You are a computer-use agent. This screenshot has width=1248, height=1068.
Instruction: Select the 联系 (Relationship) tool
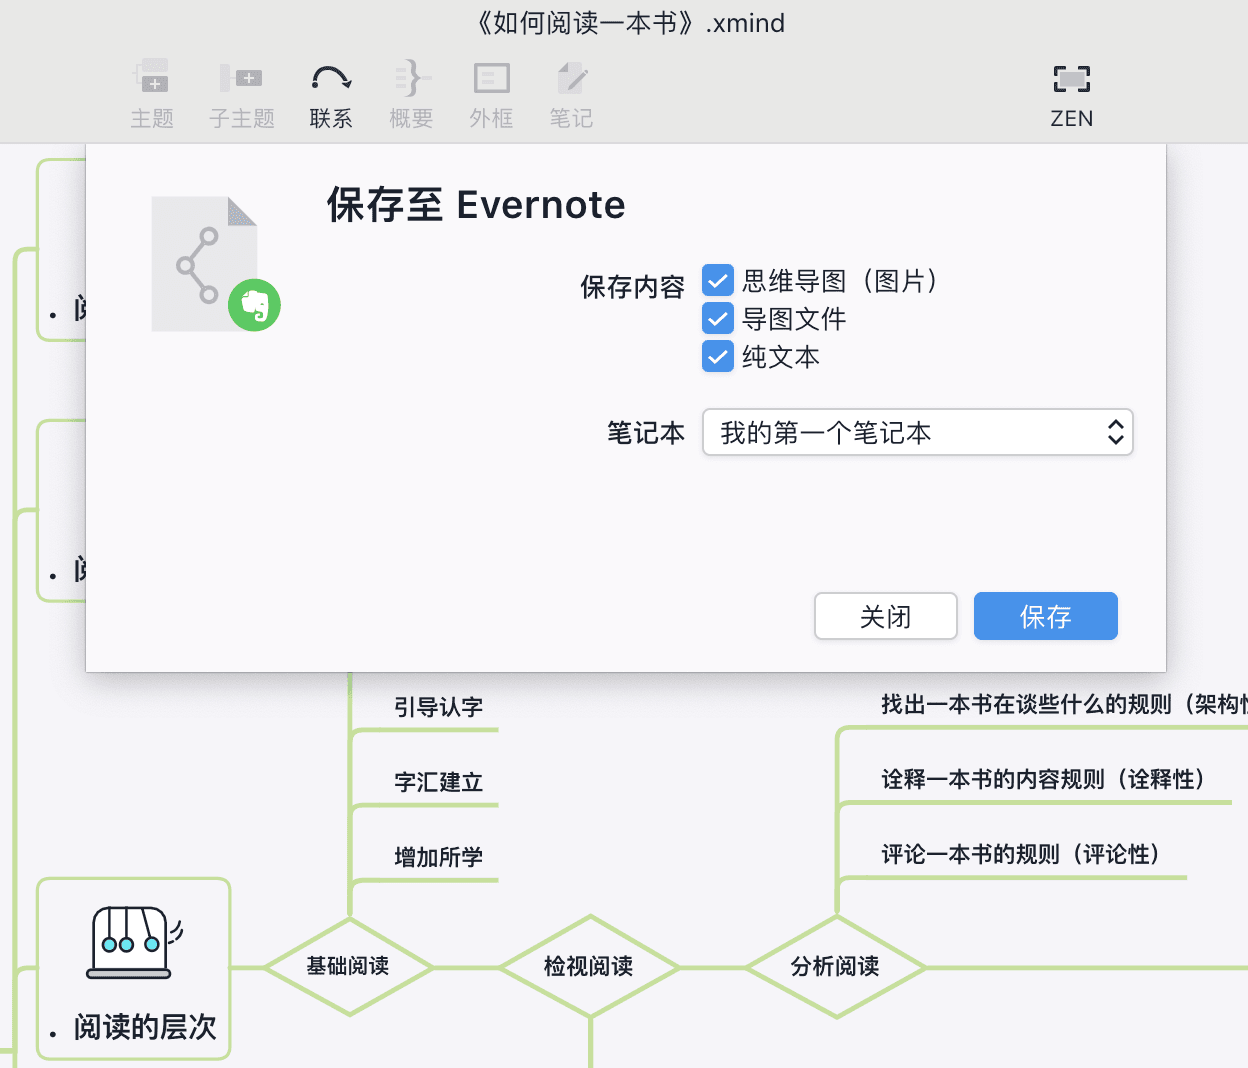331,93
